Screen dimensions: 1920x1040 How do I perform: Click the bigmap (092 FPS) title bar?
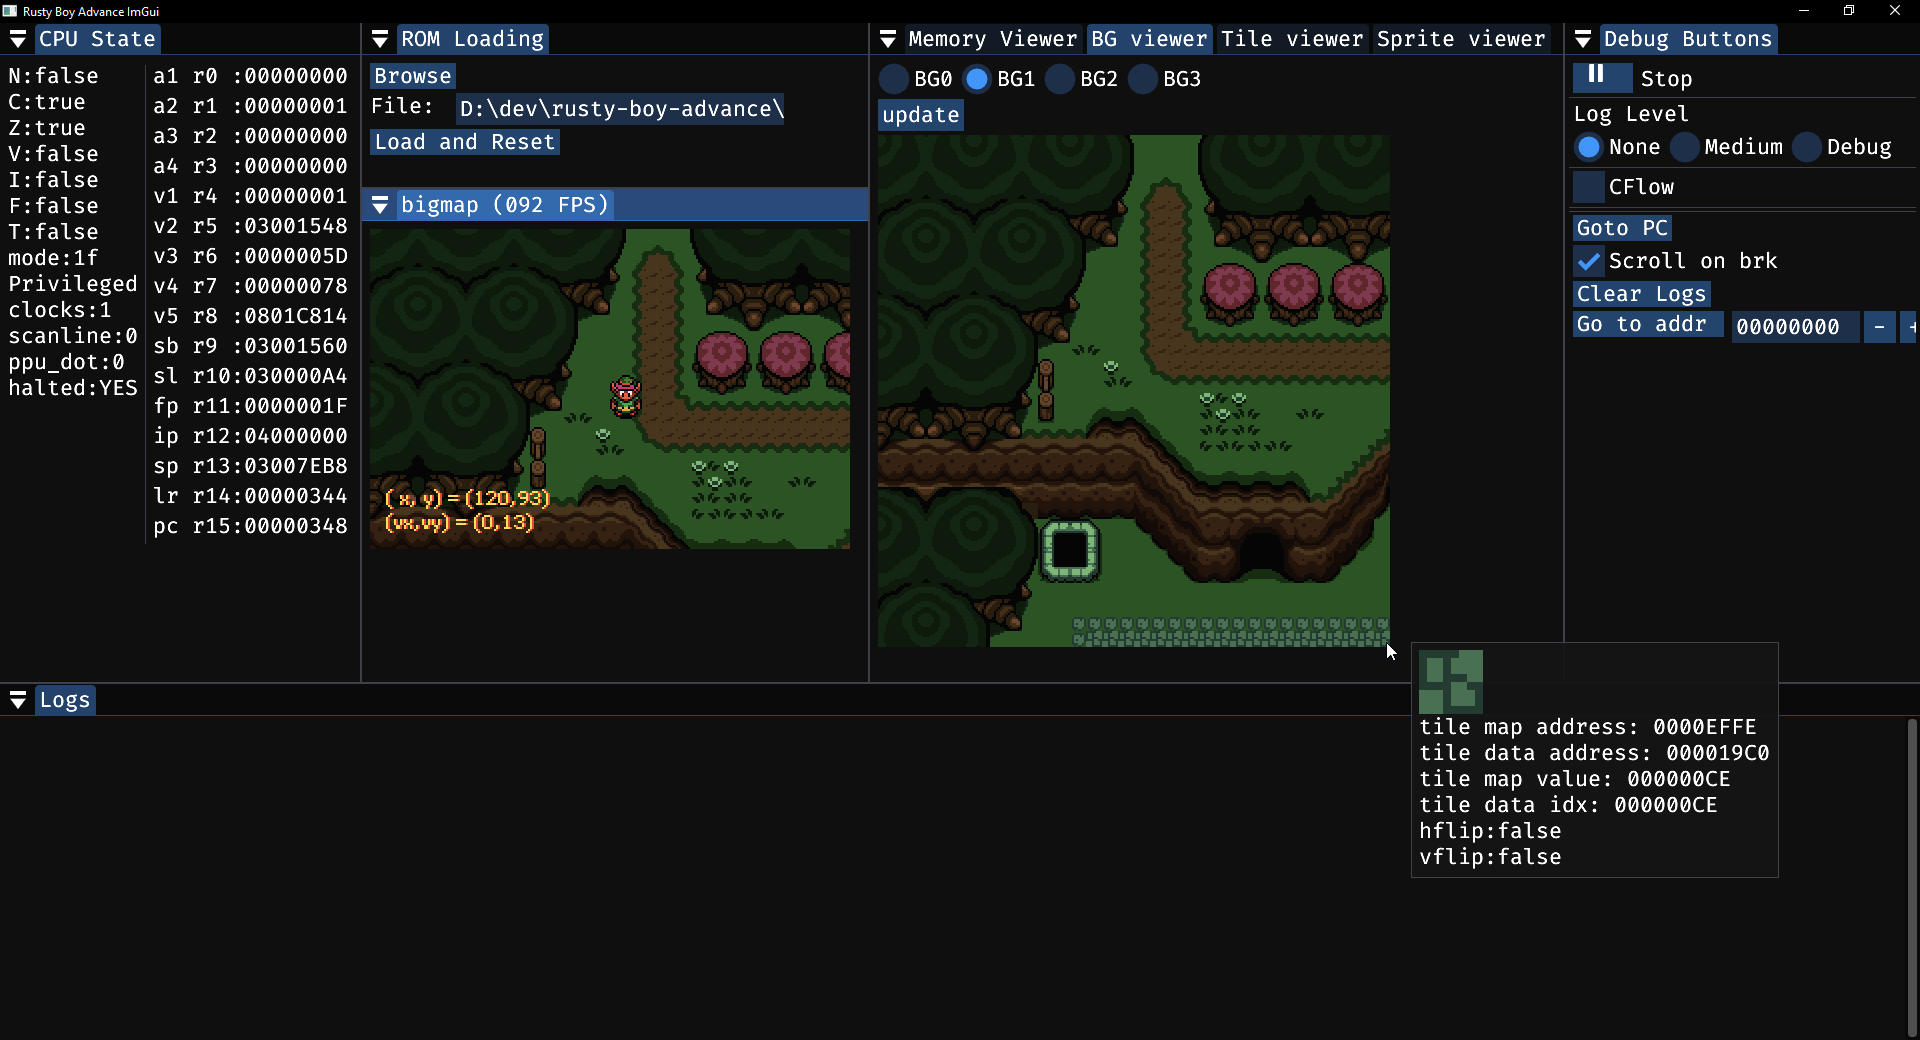click(x=615, y=205)
